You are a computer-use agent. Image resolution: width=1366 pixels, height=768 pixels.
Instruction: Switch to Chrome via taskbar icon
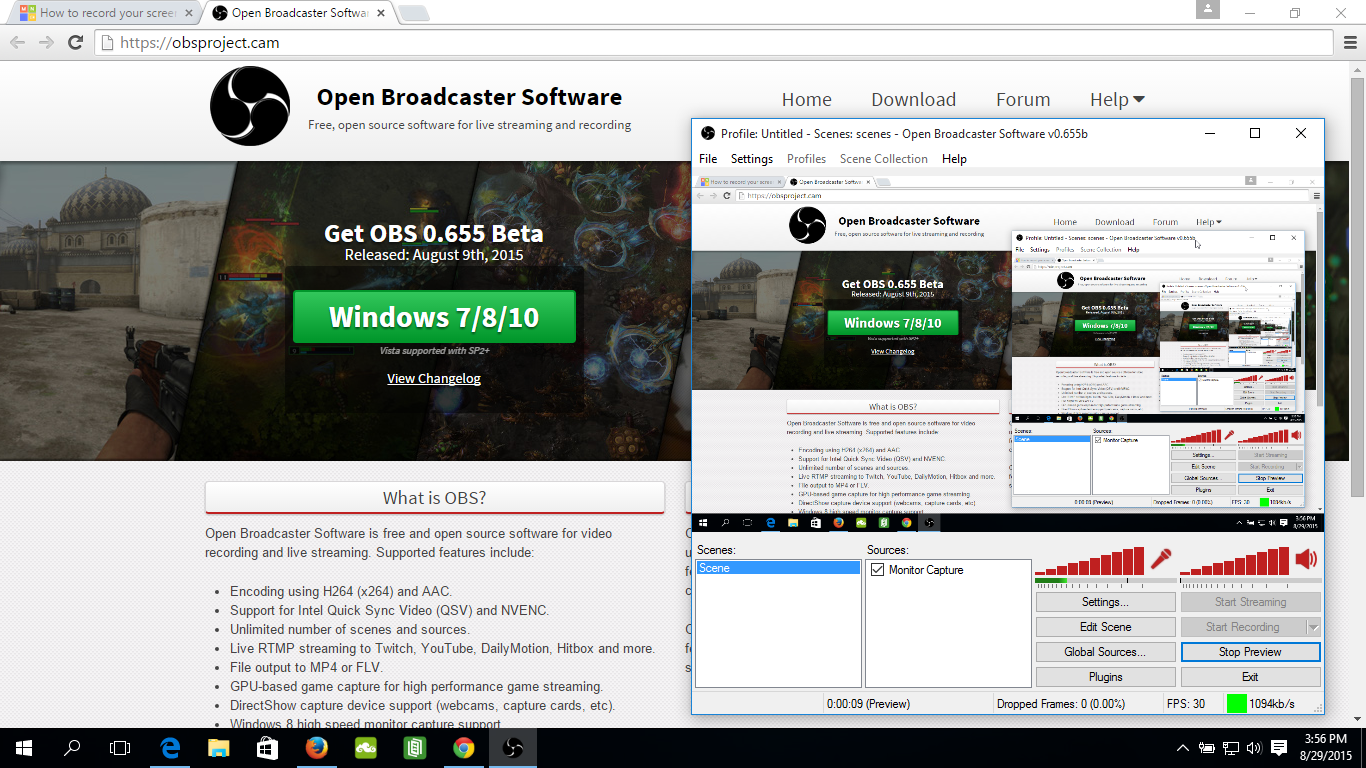(x=463, y=747)
